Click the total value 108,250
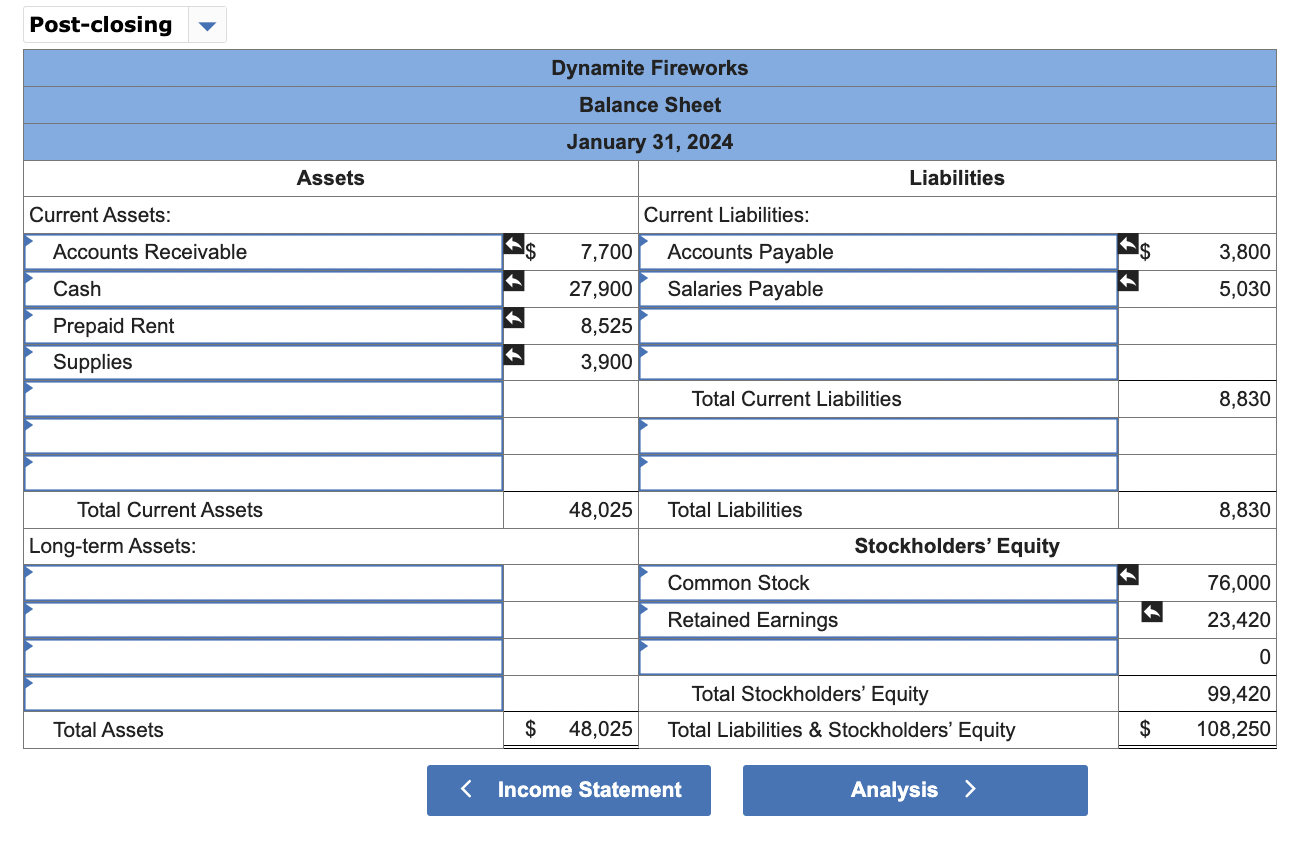The width and height of the screenshot is (1296, 854). 1234,730
